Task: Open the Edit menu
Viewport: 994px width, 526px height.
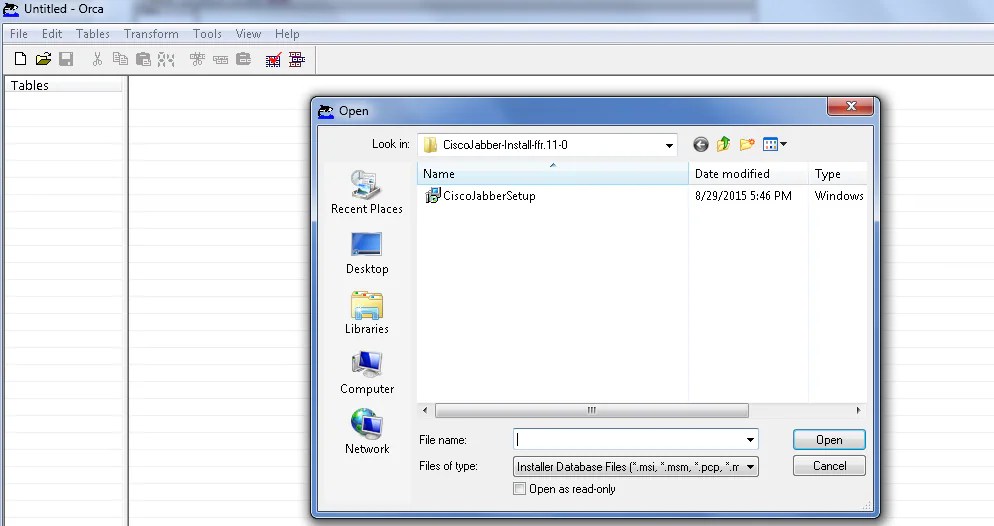Action: [52, 34]
